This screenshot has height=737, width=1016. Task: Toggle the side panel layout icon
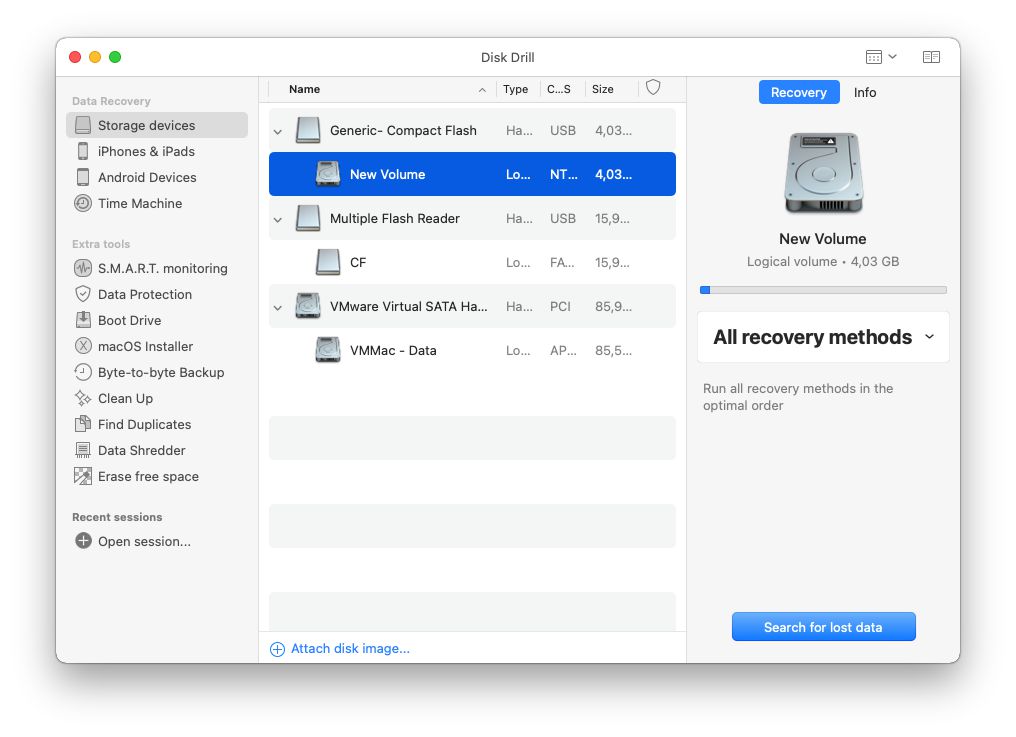931,57
